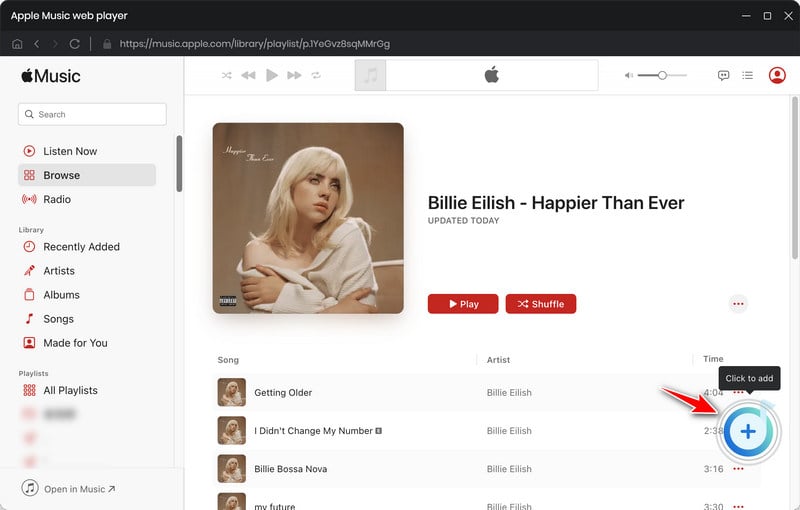Click Billie Eilish artist on Getting Older row
Viewport: 800px width, 510px height.
tap(509, 392)
